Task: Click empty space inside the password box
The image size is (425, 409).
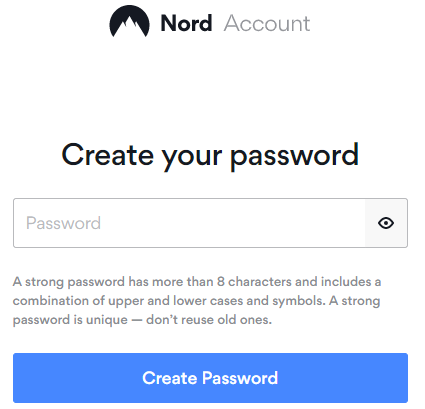Action: pyautogui.click(x=233, y=223)
